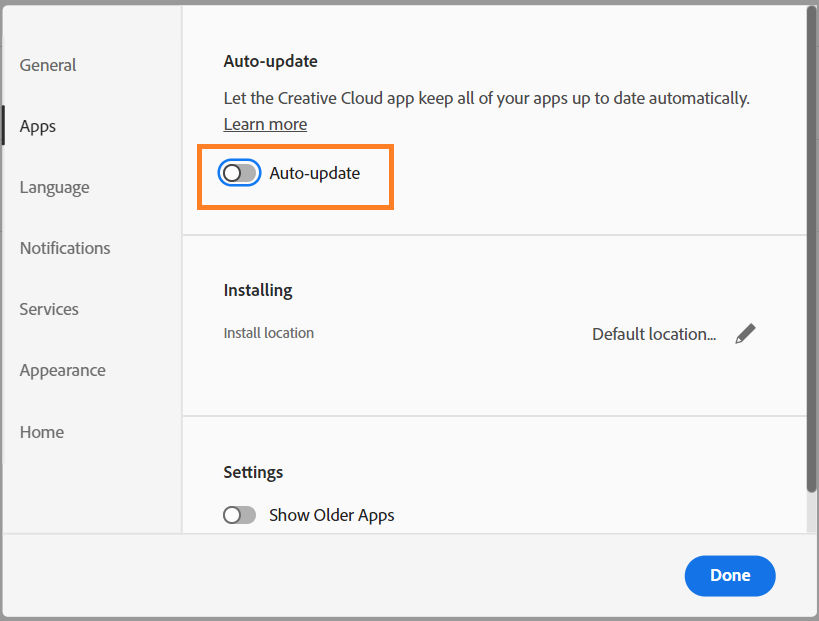Confirm preferences with the Done button
The width and height of the screenshot is (819, 621).
[730, 575]
